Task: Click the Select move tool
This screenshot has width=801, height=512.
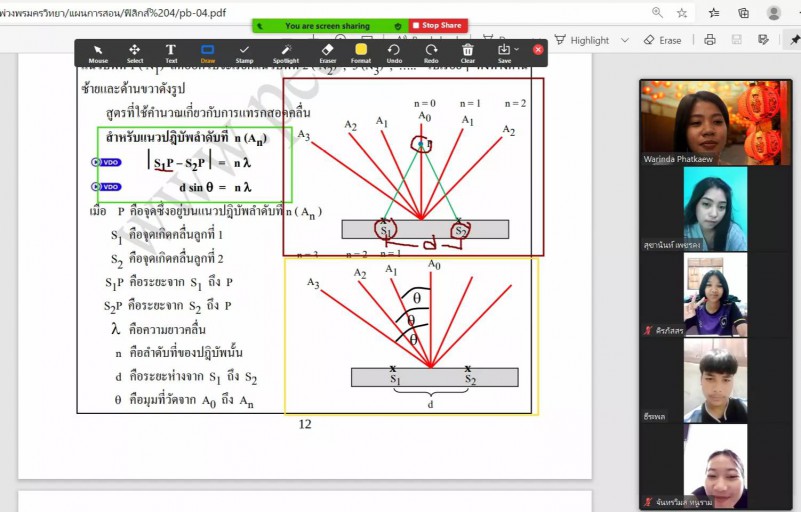Action: [x=134, y=53]
